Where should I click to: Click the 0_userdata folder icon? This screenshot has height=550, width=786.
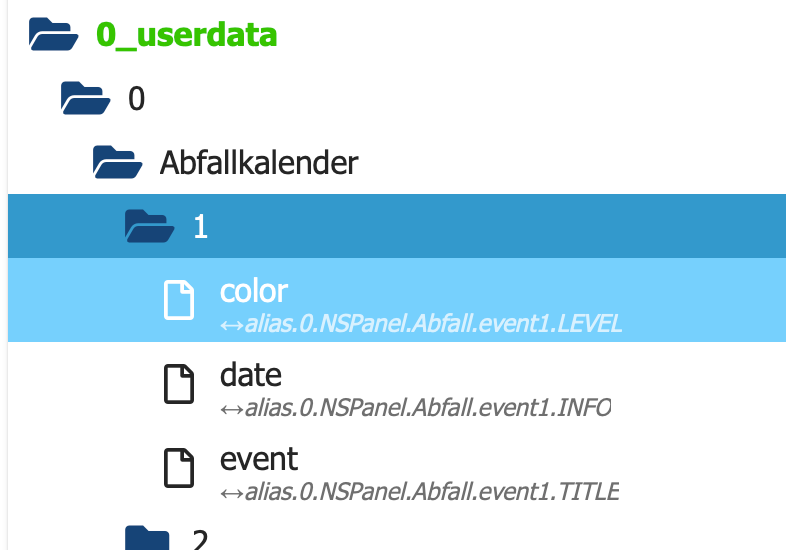pos(54,35)
